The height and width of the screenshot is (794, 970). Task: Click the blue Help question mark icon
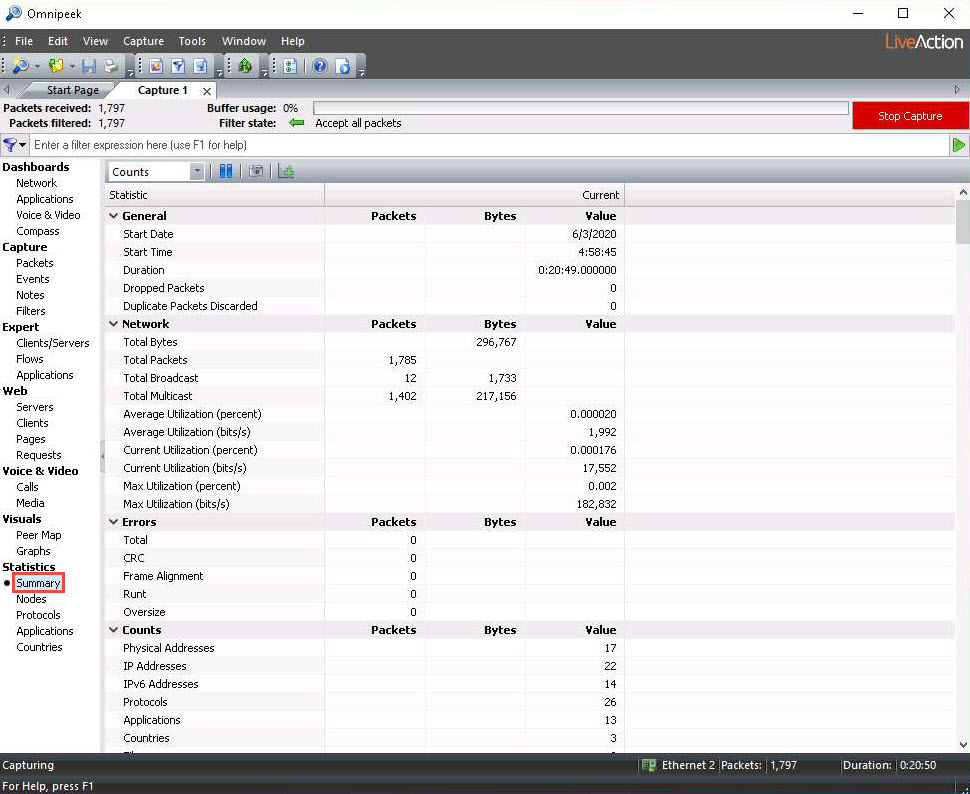[320, 66]
